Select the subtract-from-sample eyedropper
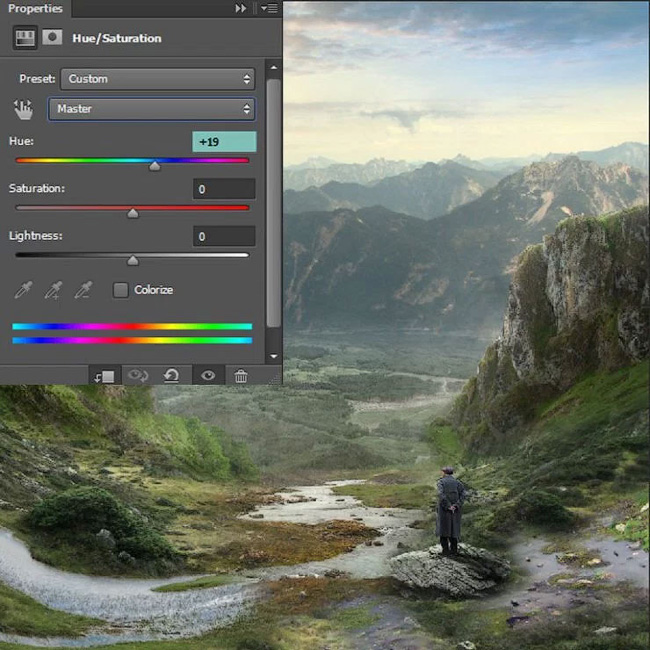 coord(83,290)
